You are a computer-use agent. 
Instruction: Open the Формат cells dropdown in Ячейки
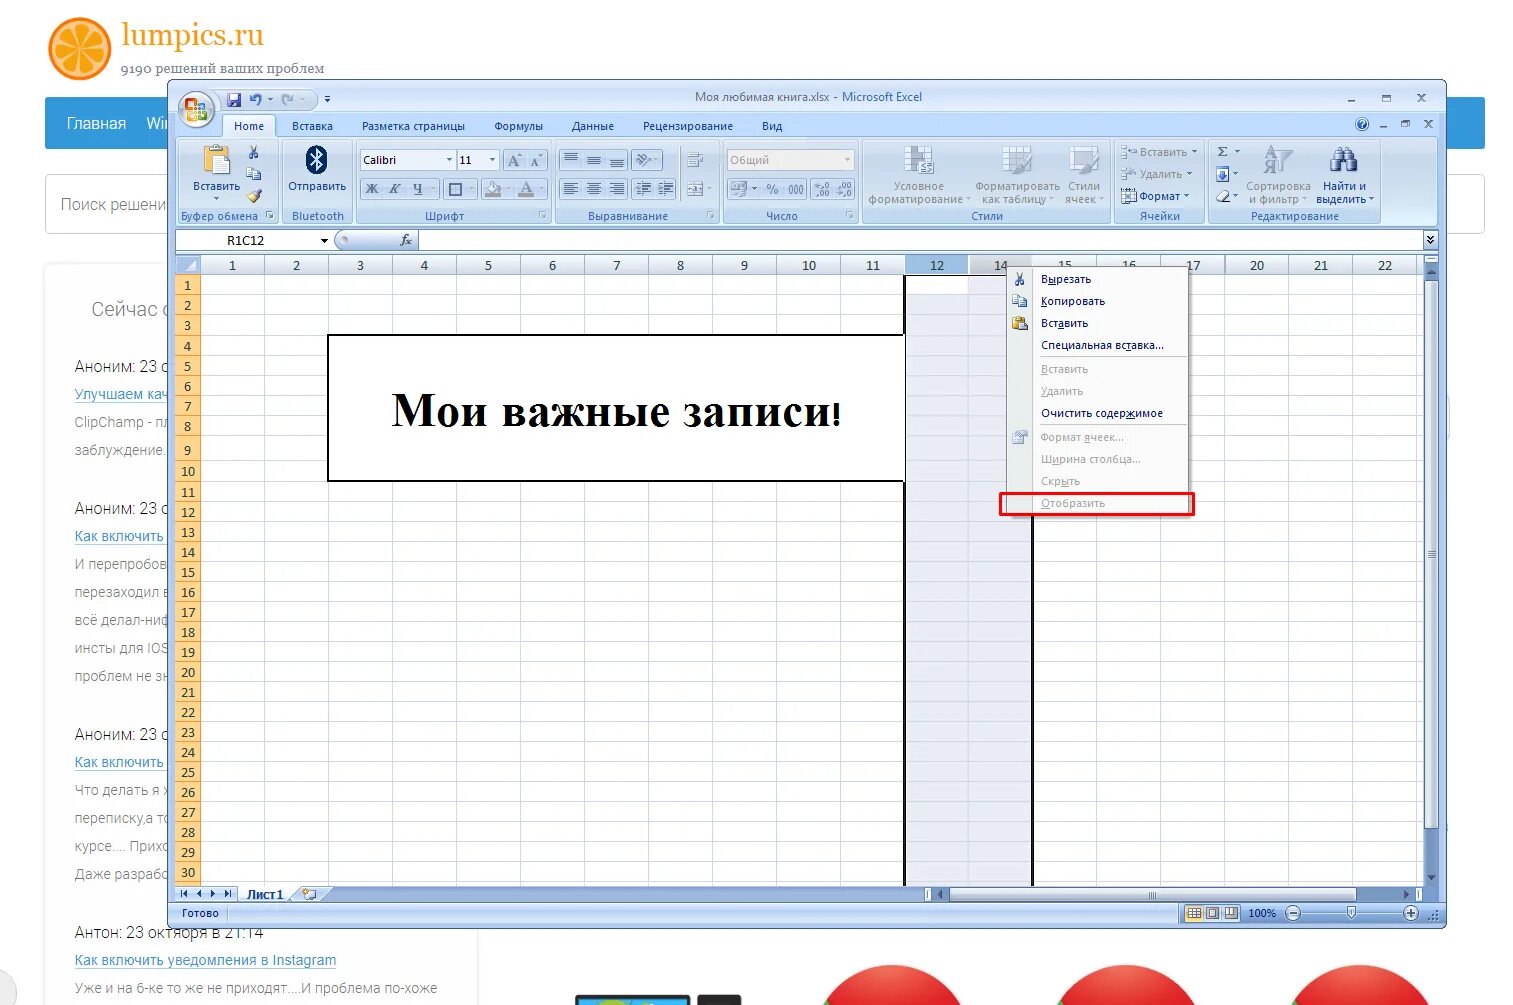1156,196
